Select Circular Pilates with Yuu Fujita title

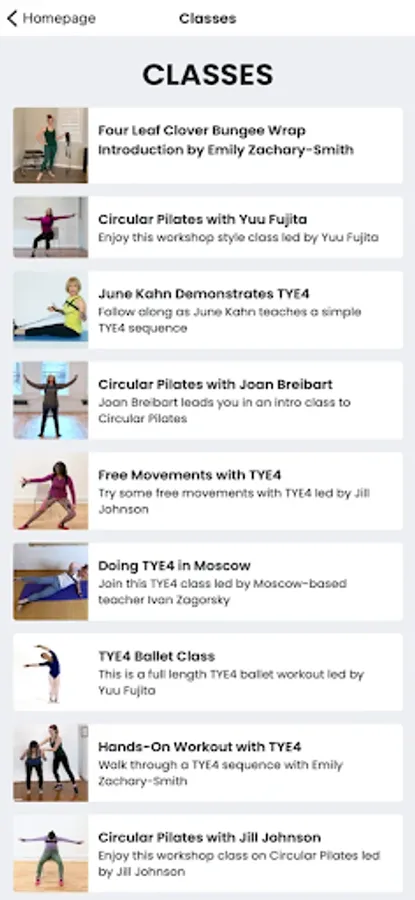point(203,219)
